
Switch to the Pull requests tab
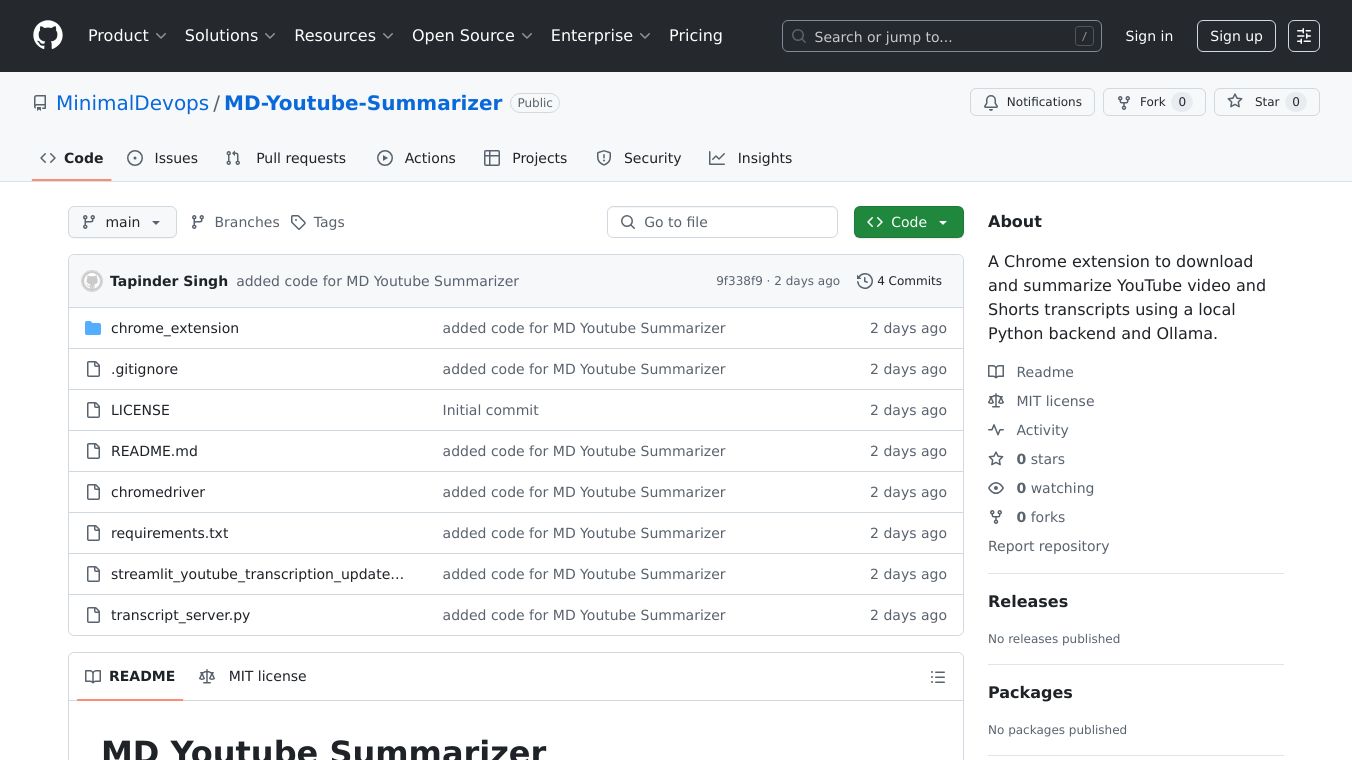click(286, 158)
